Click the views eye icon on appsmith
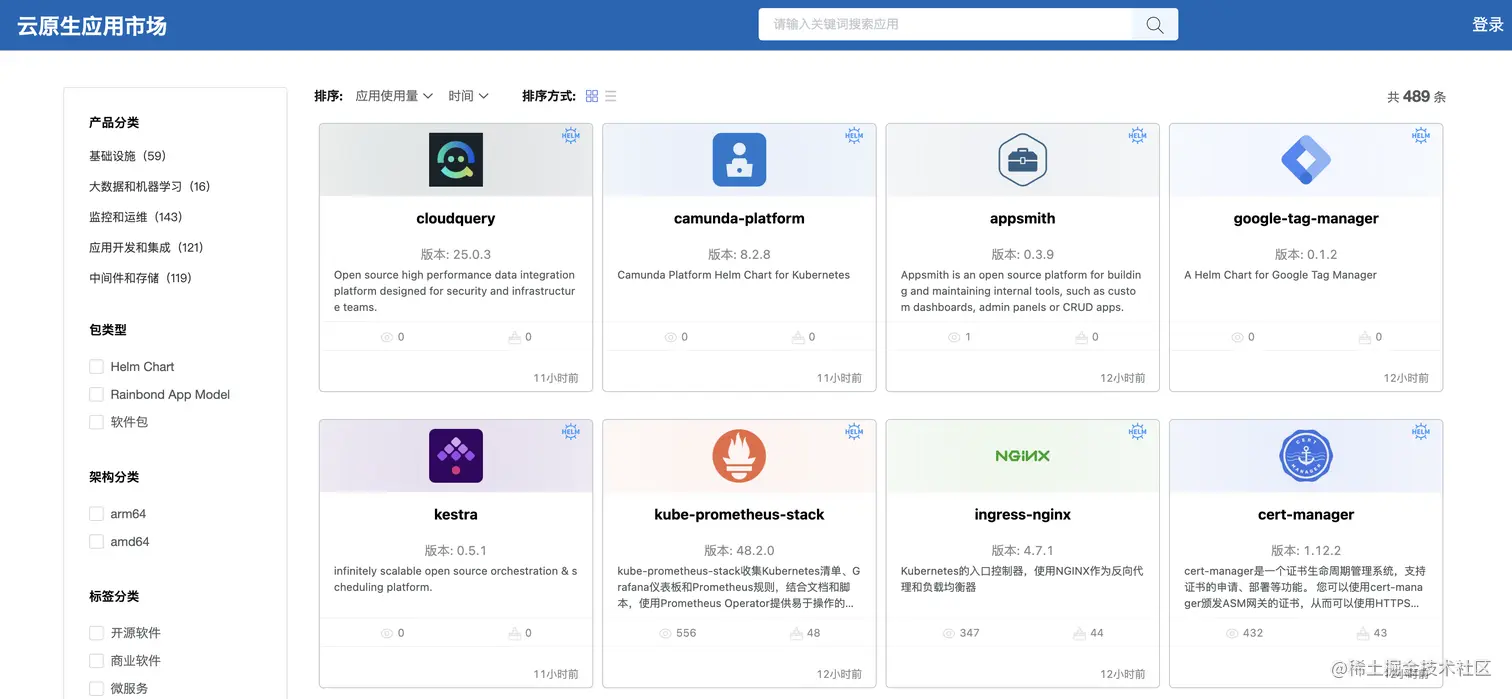The height and width of the screenshot is (699, 1512). 954,337
